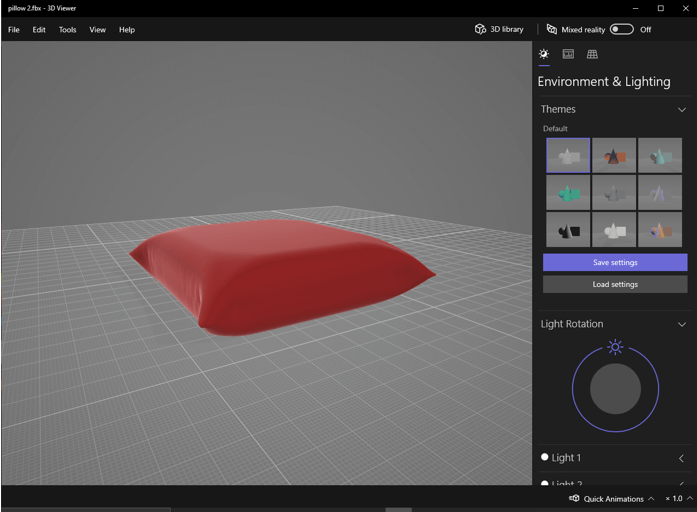Select the teal cone theme in top row
The image size is (697, 512).
point(660,155)
